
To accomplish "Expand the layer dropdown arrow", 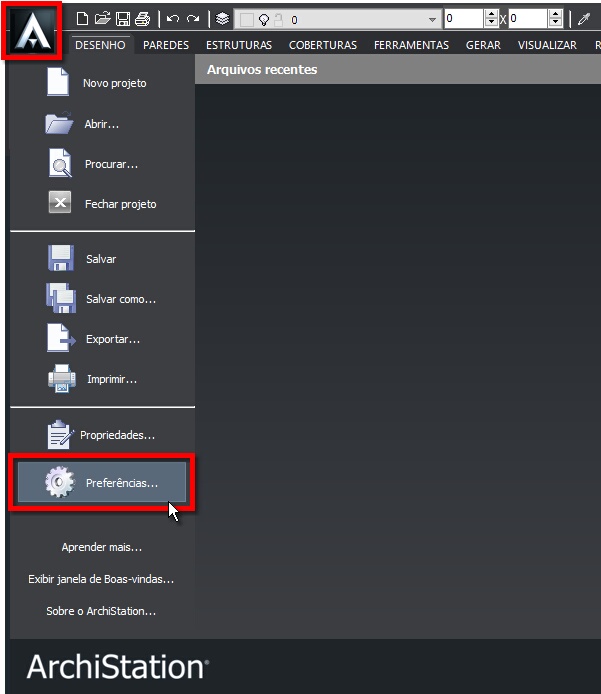I will 432,19.
